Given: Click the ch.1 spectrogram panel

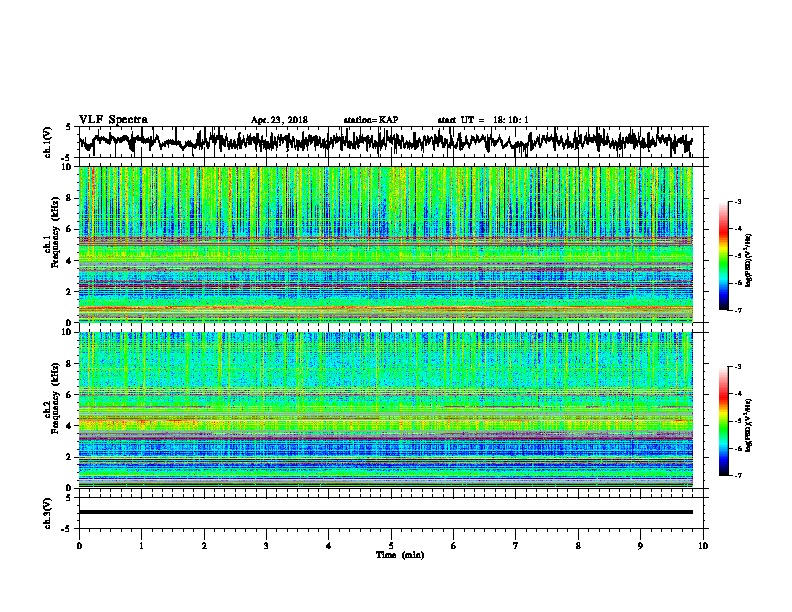Looking at the screenshot, I should coord(385,244).
